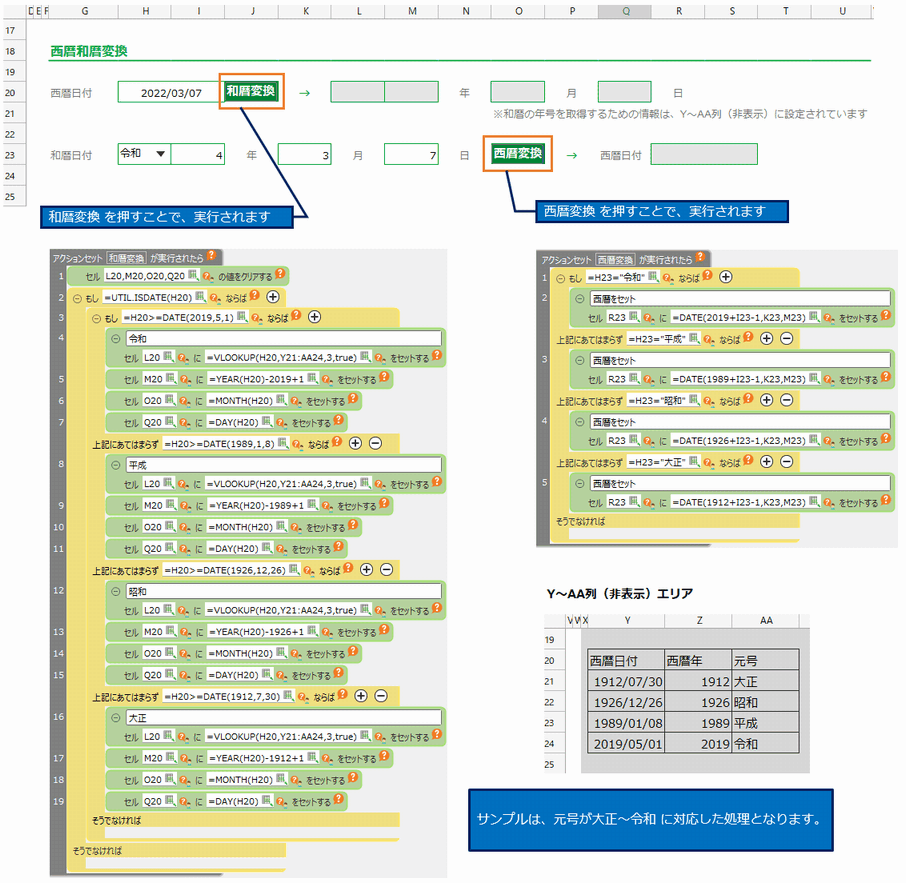906x883 pixels.
Task: Collapse the 昭和 comment block
Action: [116, 590]
